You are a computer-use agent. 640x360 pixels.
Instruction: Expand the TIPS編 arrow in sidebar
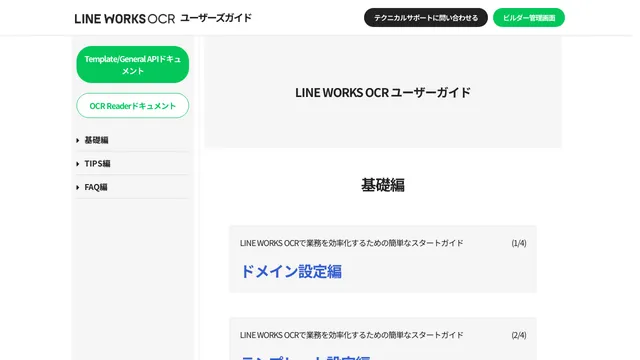tap(78, 164)
